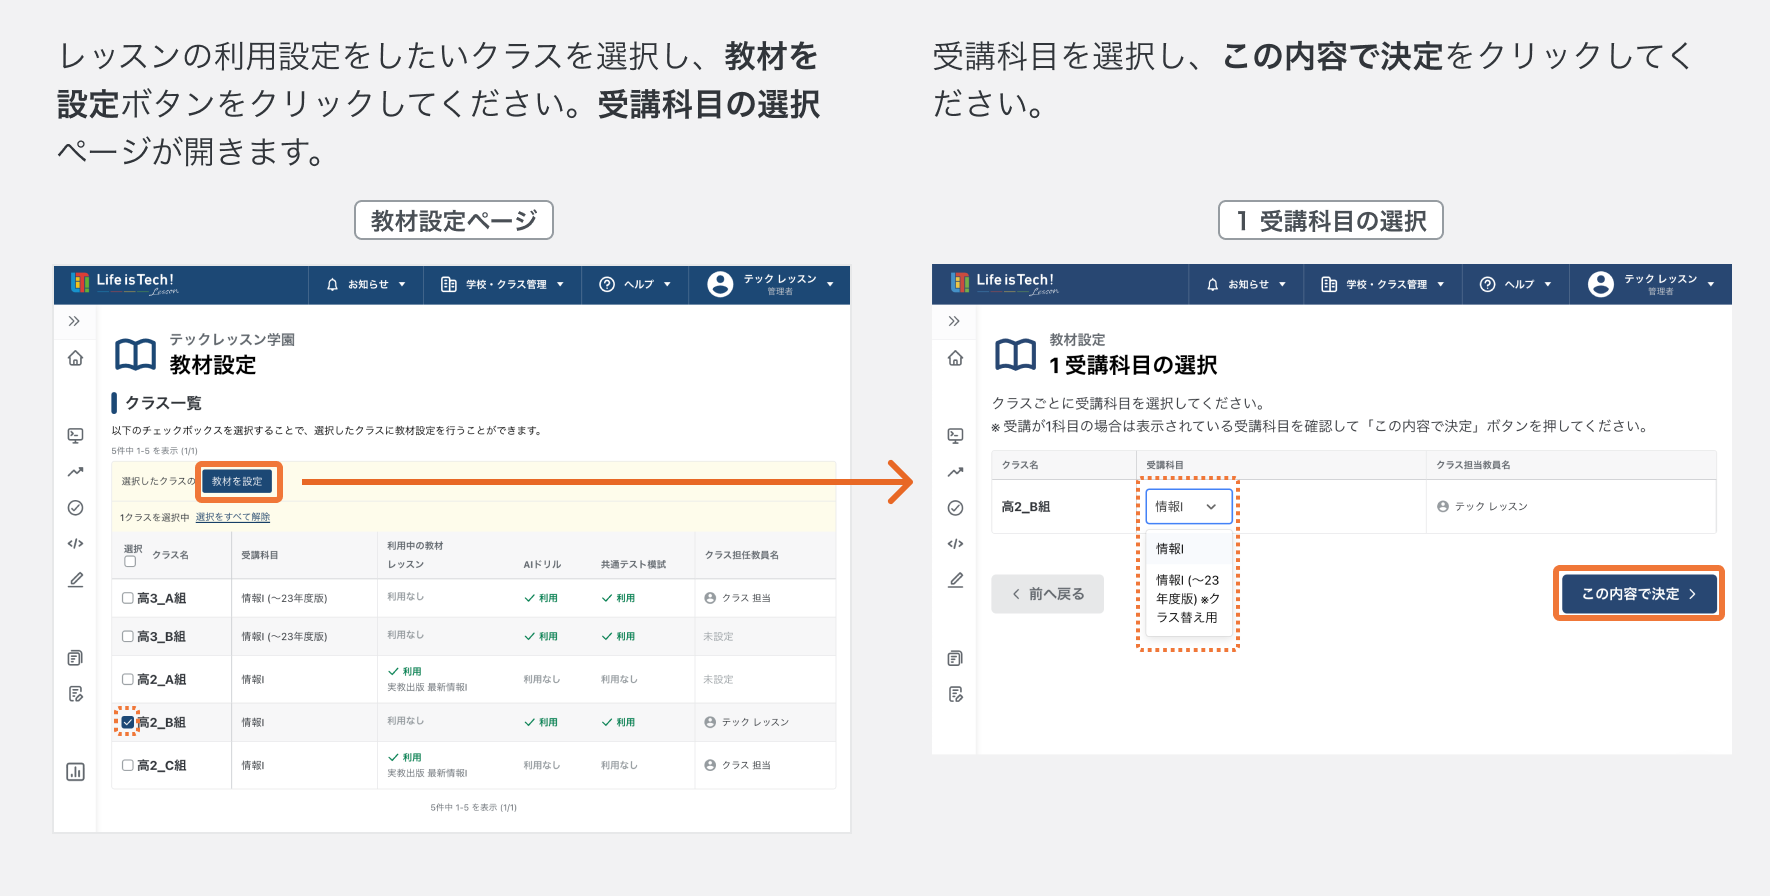Click the user avatar icon in right screenshot
Viewport: 1770px width, 896px height.
coord(1600,285)
